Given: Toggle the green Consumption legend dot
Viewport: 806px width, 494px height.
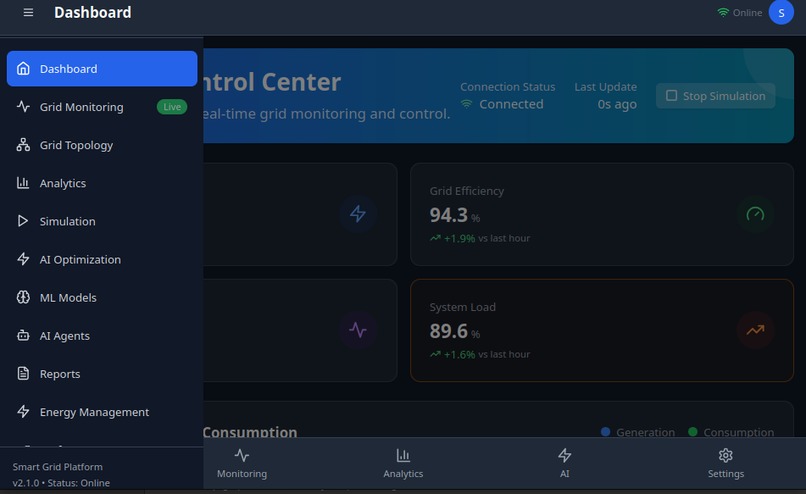Looking at the screenshot, I should [x=692, y=432].
